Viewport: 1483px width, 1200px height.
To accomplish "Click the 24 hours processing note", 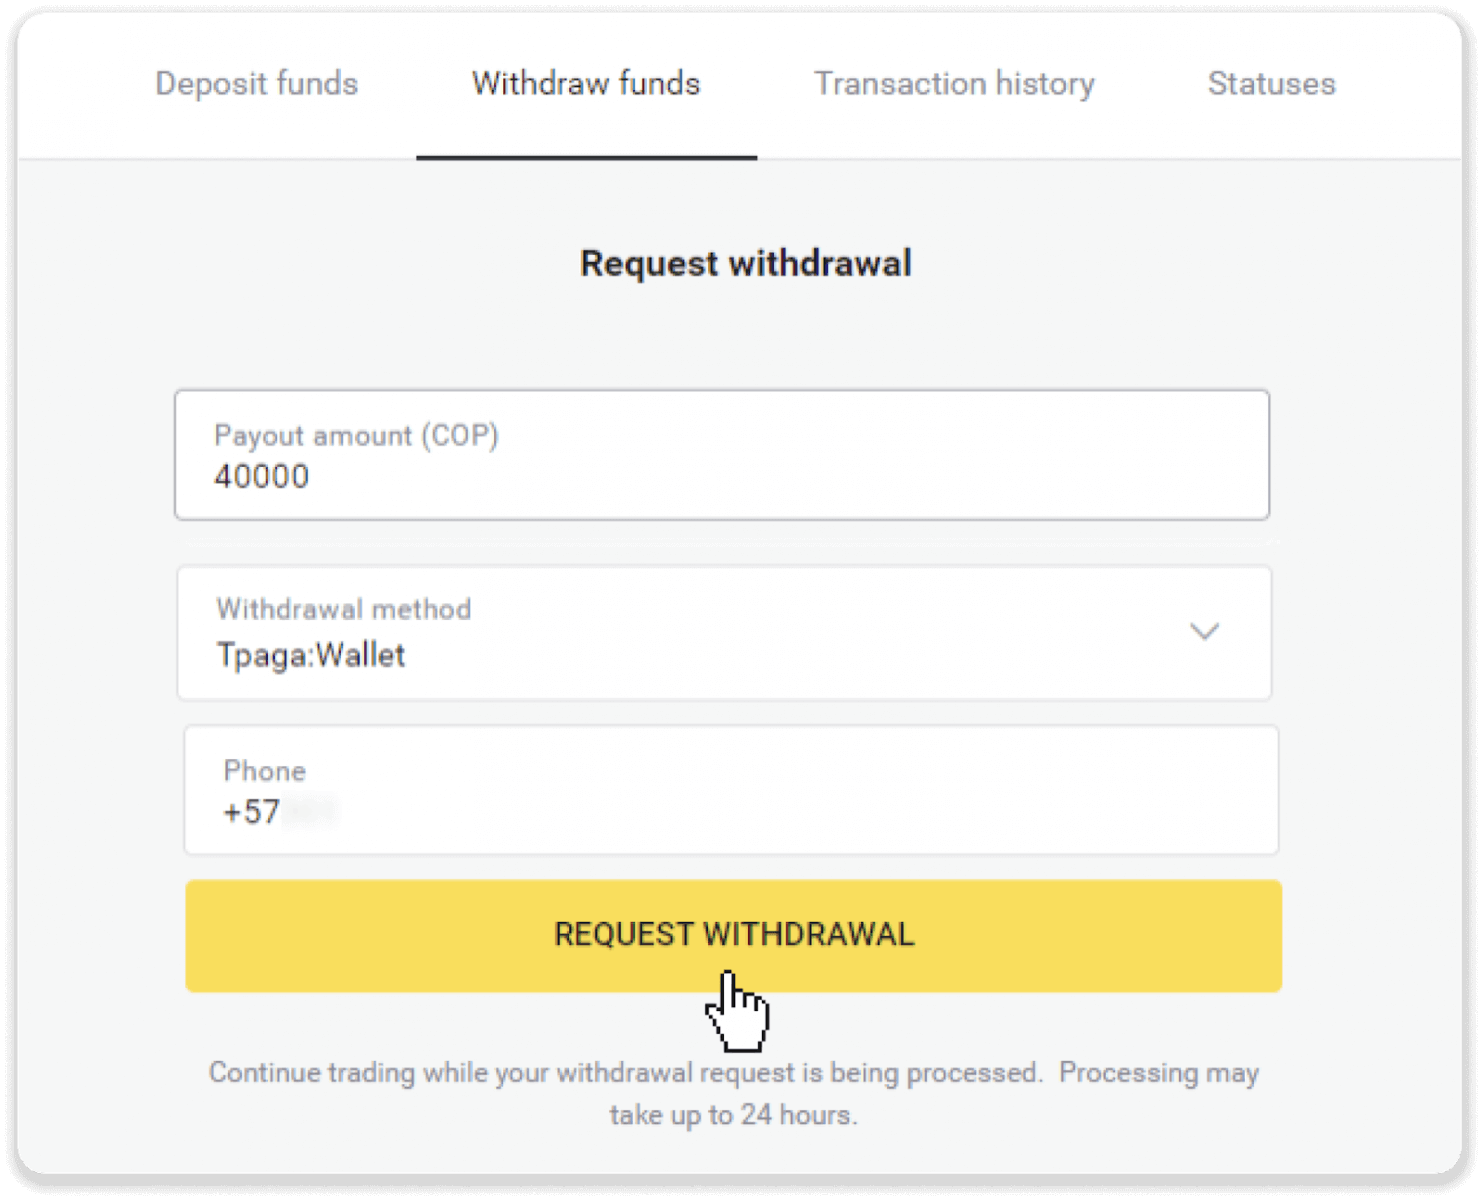I will [733, 1113].
